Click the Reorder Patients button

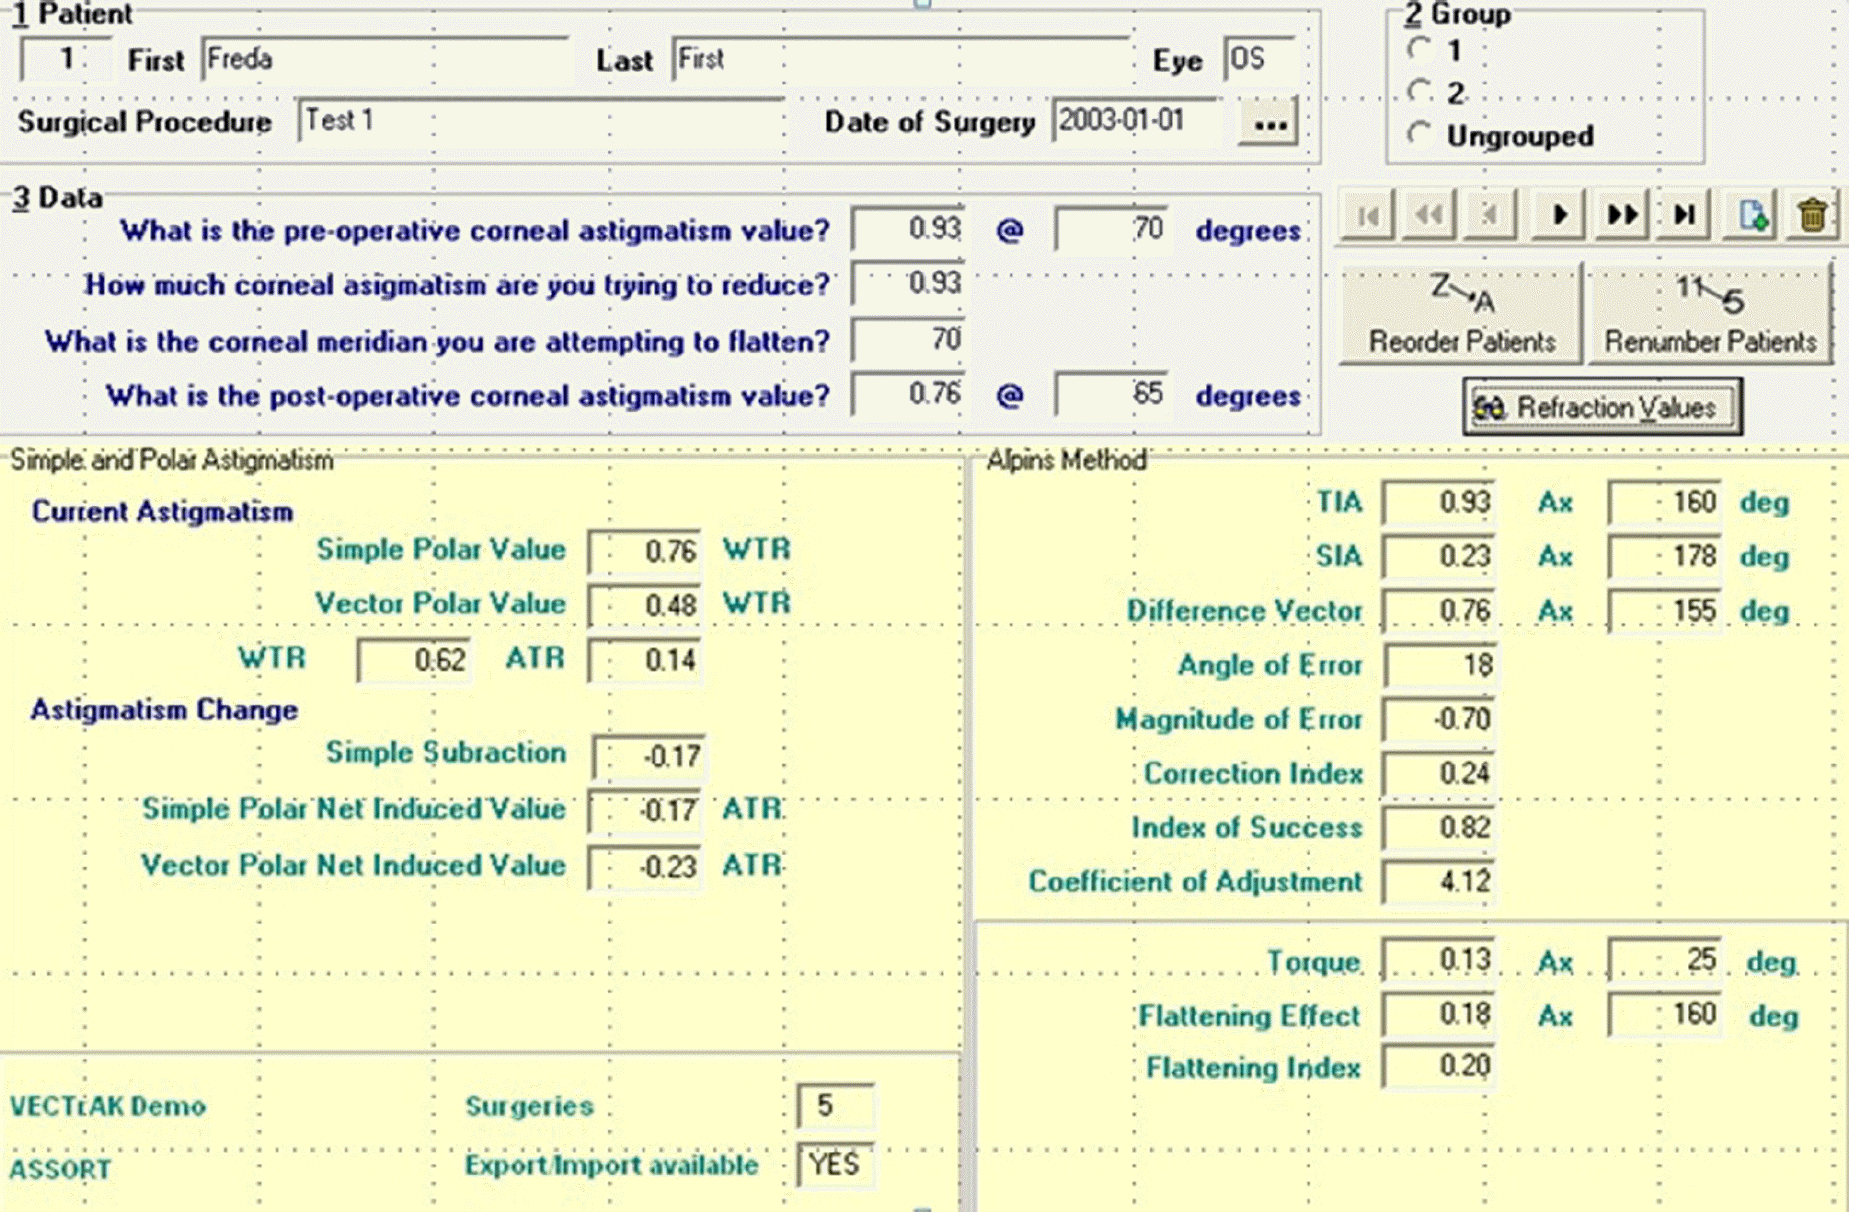coord(1461,313)
